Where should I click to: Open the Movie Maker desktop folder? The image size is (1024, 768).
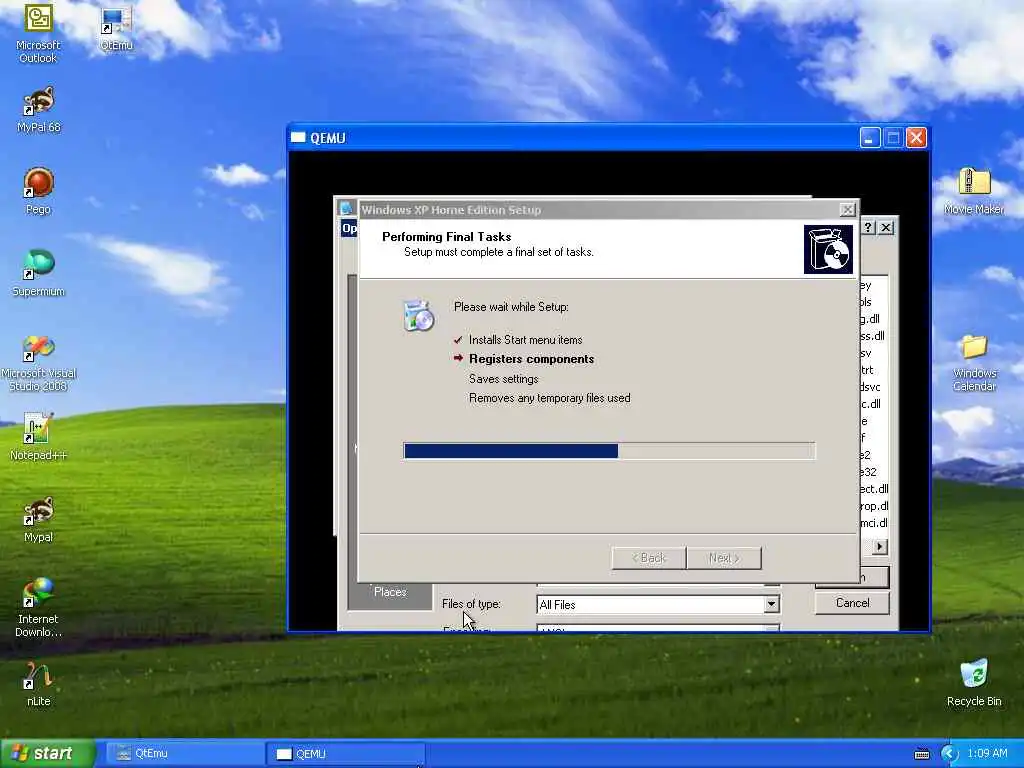(974, 191)
